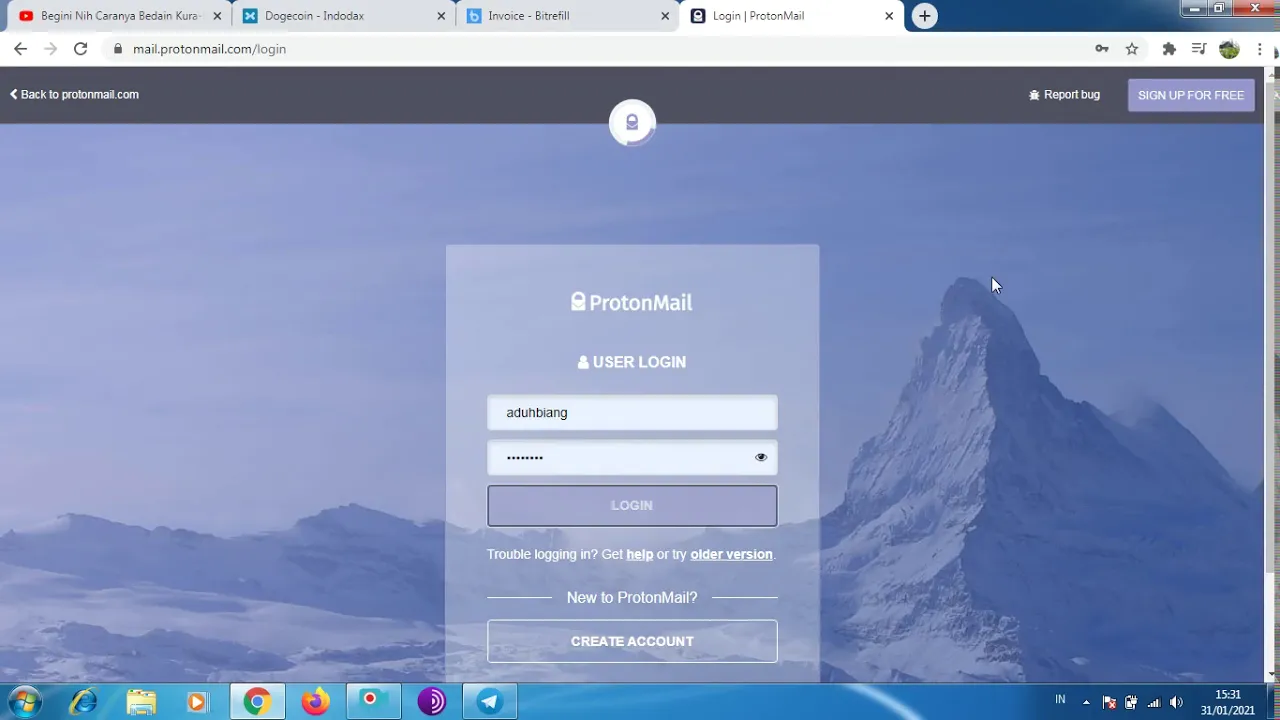Close the Invoice - Bitrefill tab

pyautogui.click(x=665, y=16)
